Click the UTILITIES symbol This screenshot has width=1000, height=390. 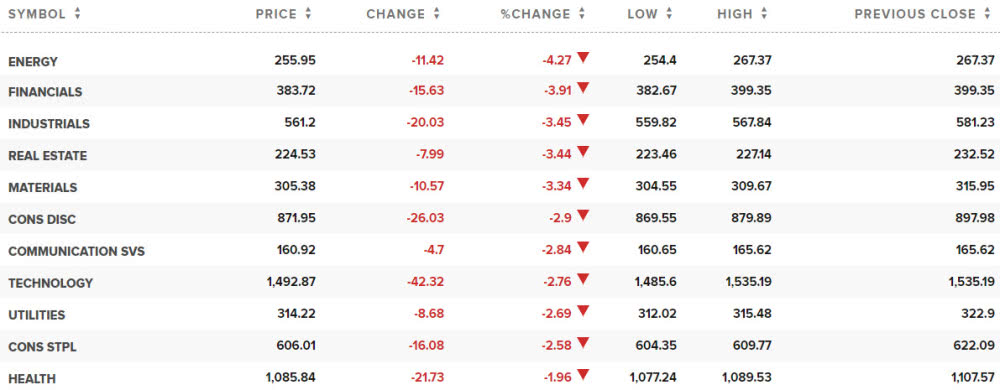pyautogui.click(x=37, y=315)
